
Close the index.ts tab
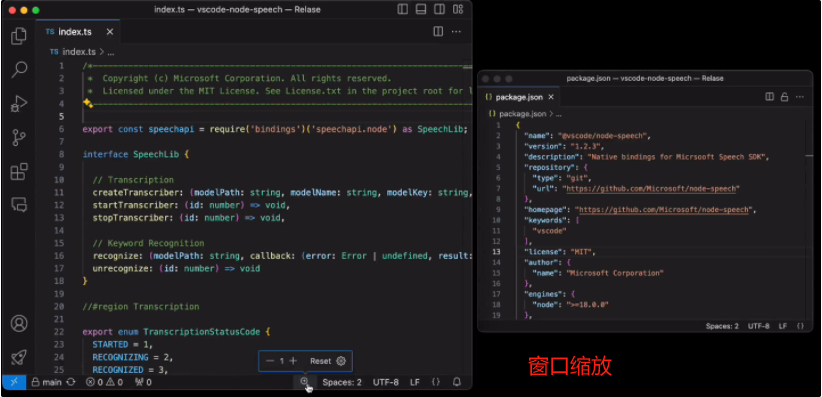point(110,31)
